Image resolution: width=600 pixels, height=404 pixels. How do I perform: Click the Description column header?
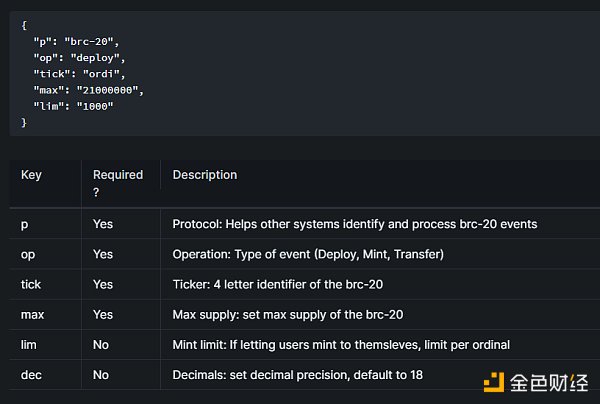point(205,175)
